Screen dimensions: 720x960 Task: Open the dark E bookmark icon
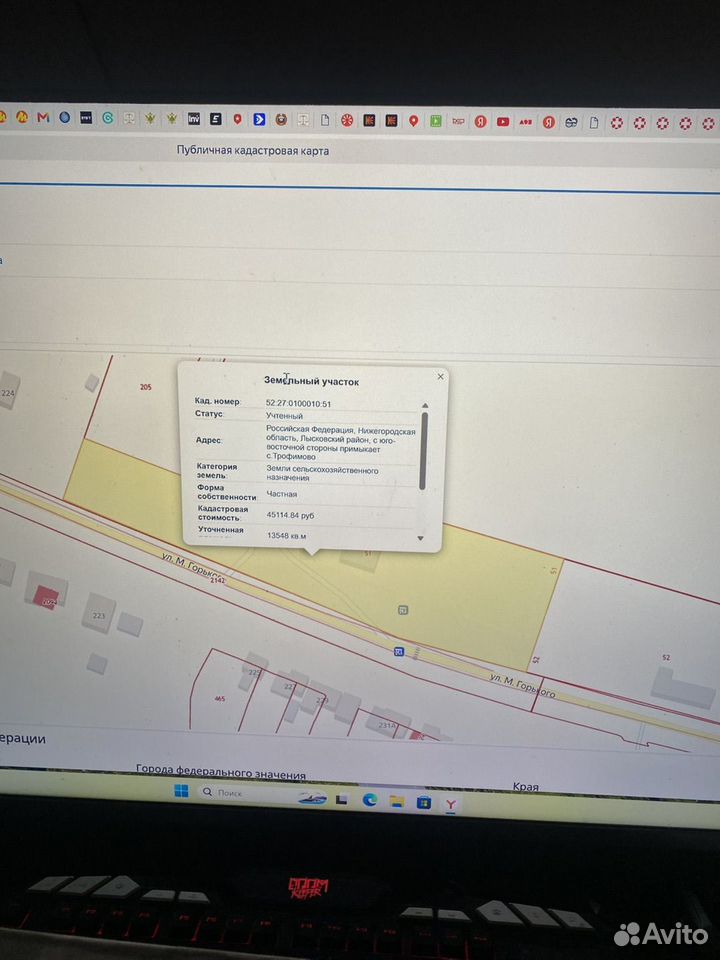point(216,119)
